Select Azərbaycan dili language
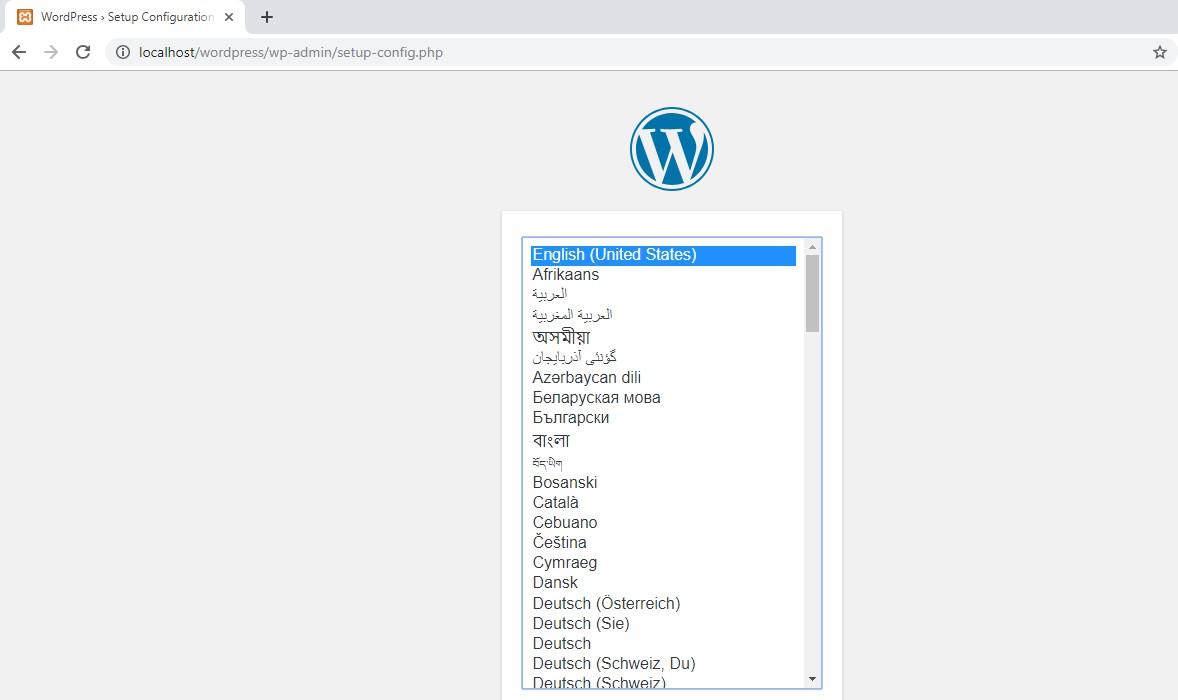This screenshot has width=1178, height=700. tap(663, 378)
